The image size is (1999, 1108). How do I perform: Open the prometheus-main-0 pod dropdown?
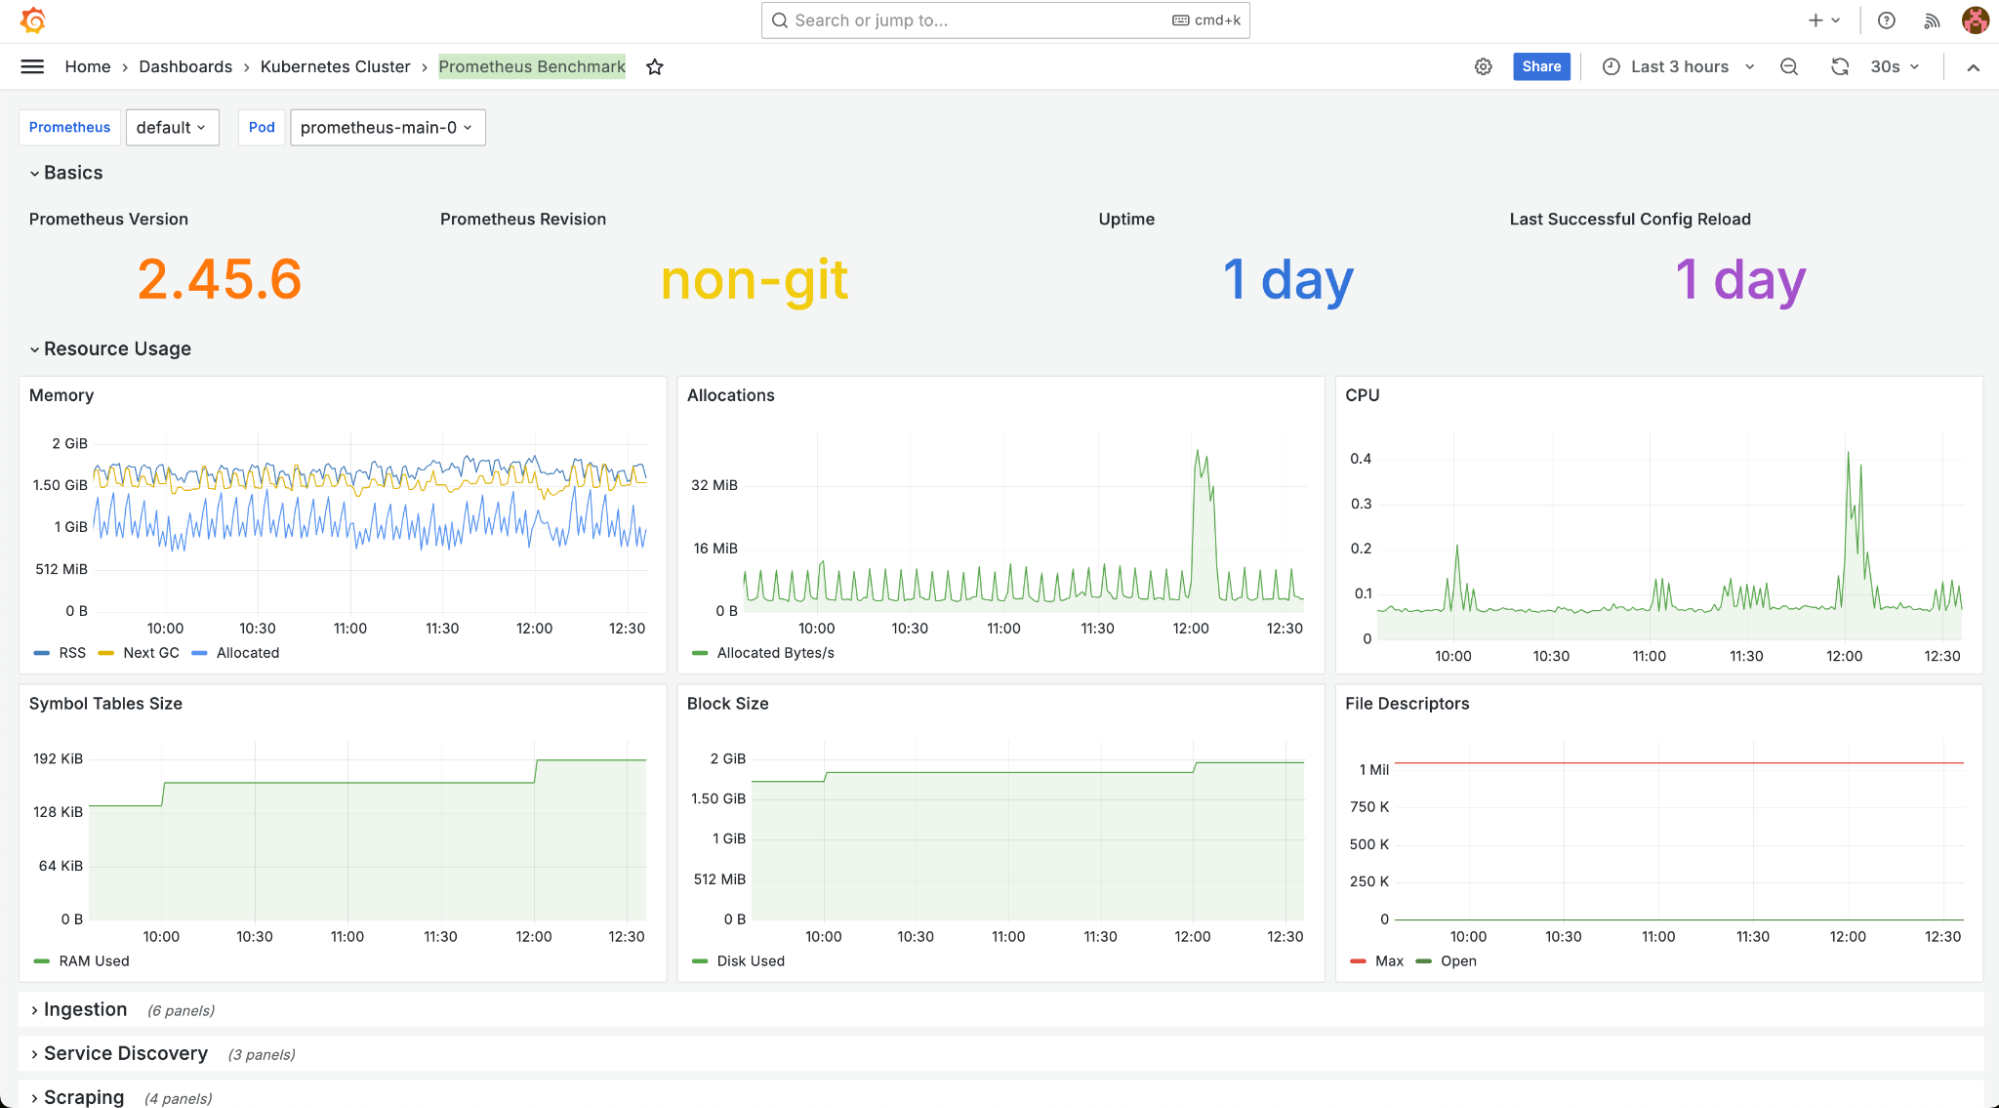pos(387,128)
